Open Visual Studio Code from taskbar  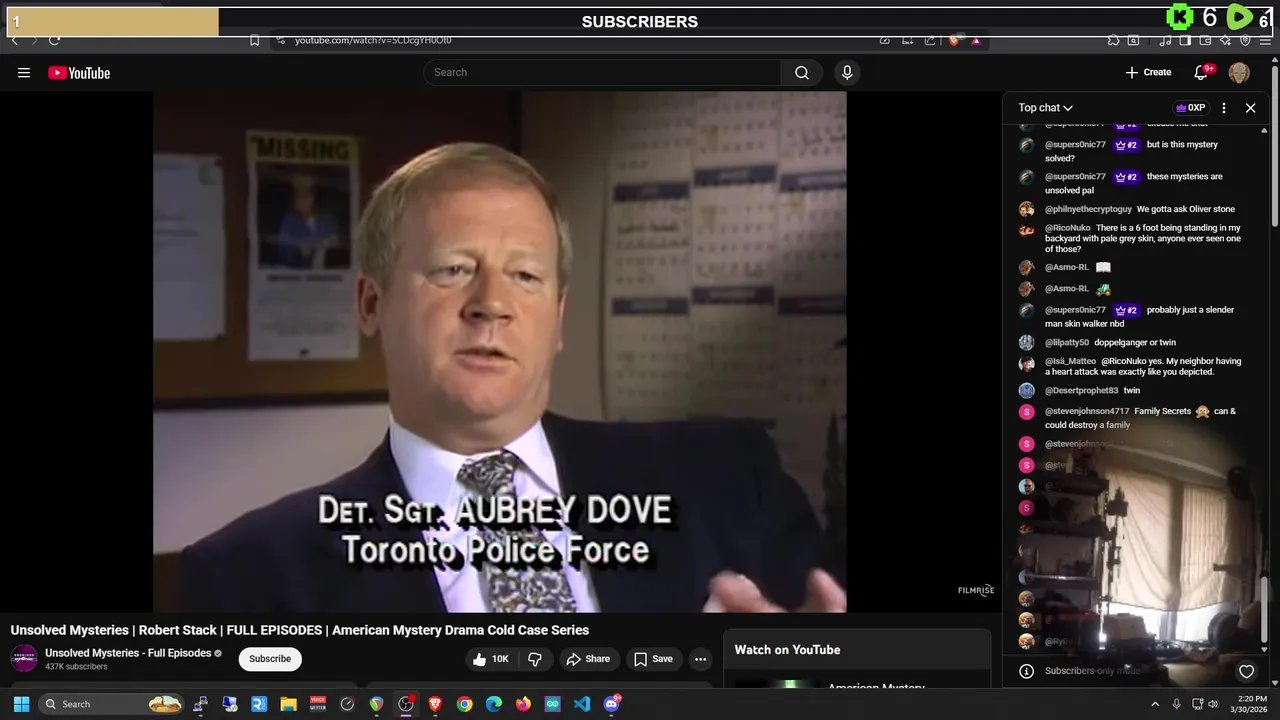pos(582,704)
